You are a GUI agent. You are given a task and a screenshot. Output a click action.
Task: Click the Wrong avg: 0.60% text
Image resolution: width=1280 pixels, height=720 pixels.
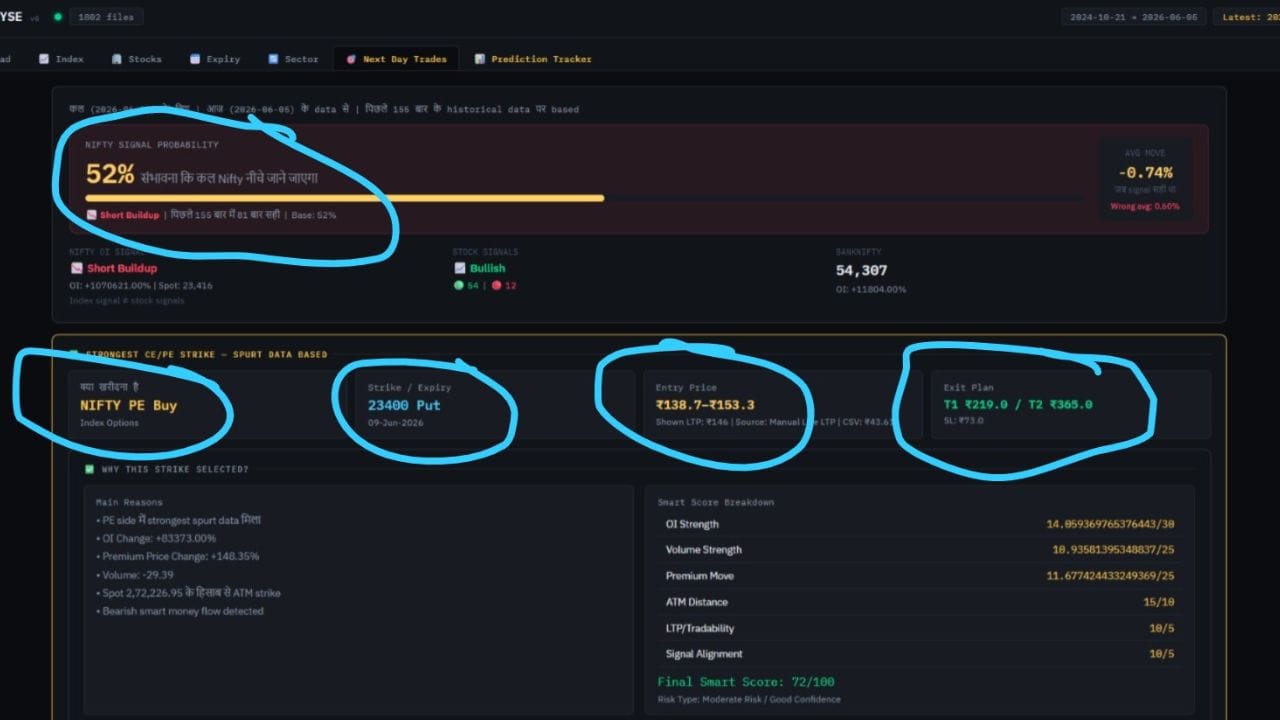1145,207
